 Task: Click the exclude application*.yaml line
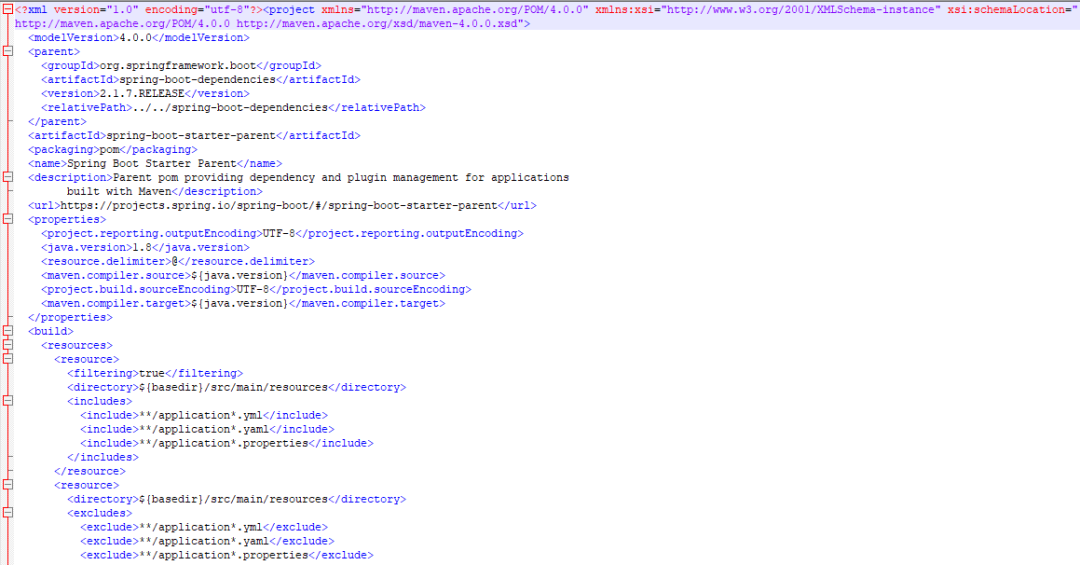pyautogui.click(x=207, y=541)
